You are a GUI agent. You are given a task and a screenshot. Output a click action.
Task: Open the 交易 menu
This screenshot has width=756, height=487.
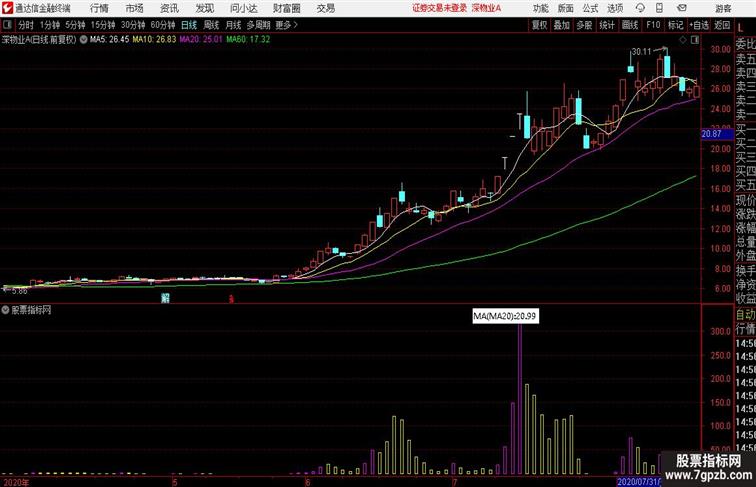325,8
